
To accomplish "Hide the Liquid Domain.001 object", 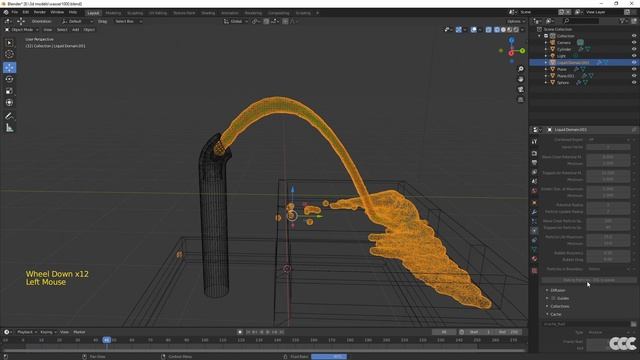I will 634,62.
